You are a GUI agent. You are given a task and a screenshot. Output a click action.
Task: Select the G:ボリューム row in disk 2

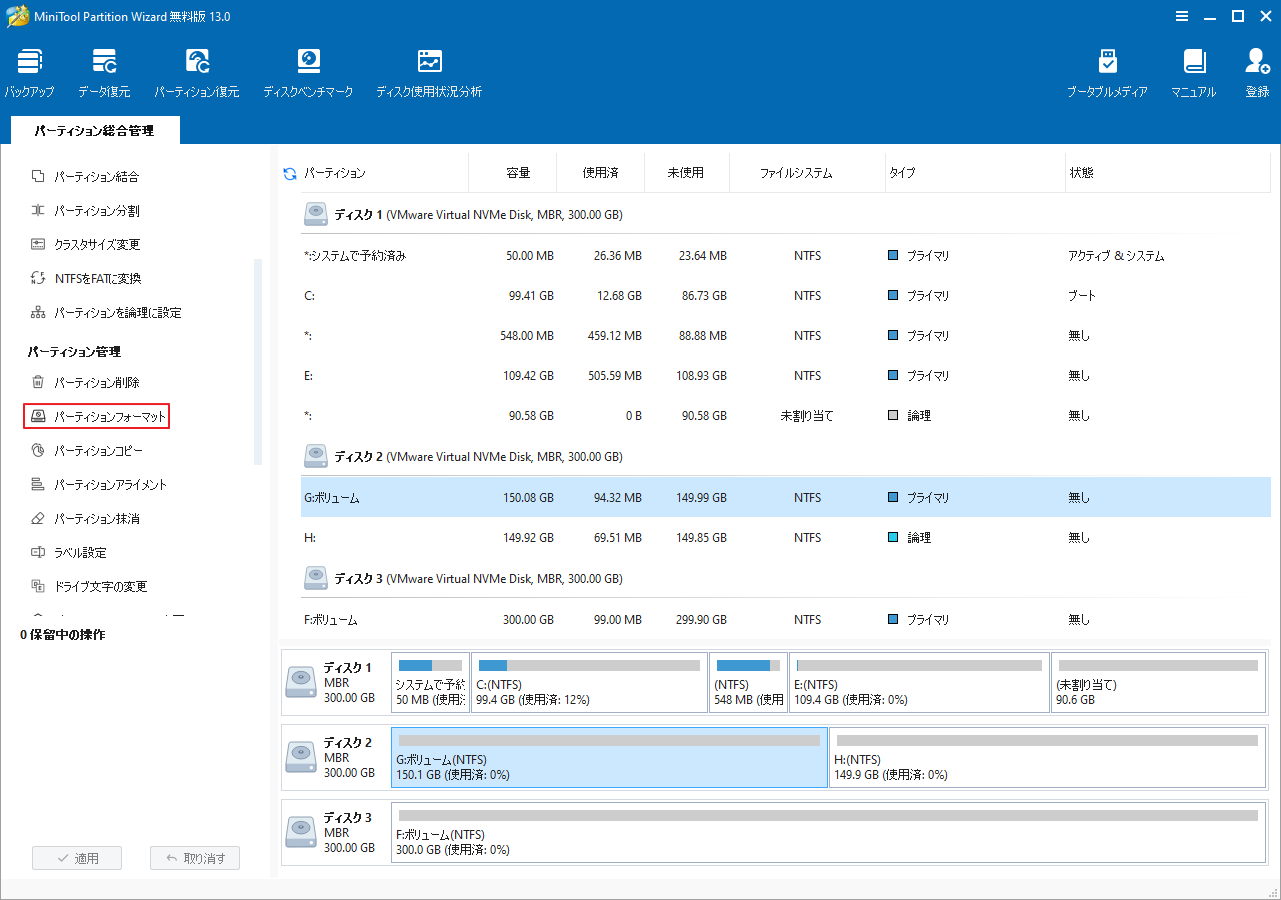(x=600, y=497)
